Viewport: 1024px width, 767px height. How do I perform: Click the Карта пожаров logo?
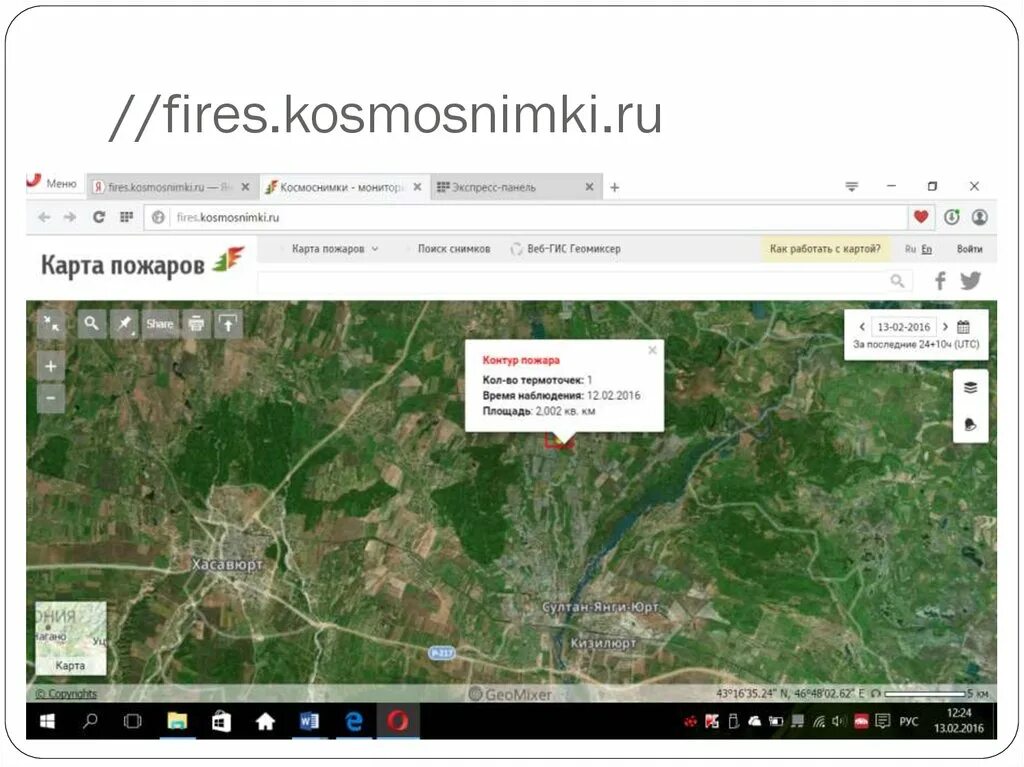142,263
